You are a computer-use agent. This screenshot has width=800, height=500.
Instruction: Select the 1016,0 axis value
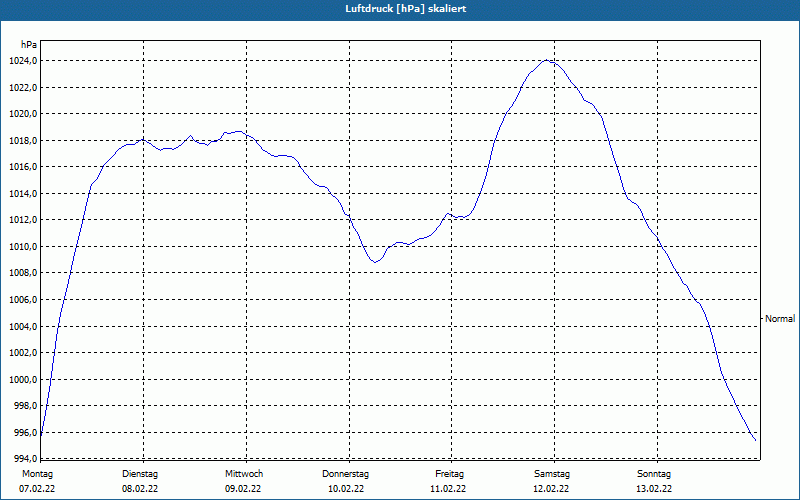[x=23, y=167]
